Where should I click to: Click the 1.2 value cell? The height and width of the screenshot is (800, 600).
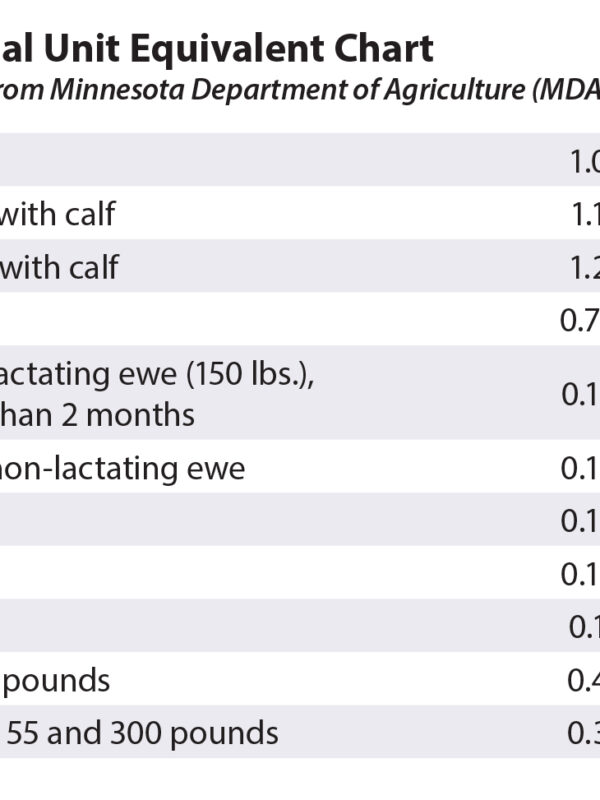pyautogui.click(x=584, y=266)
